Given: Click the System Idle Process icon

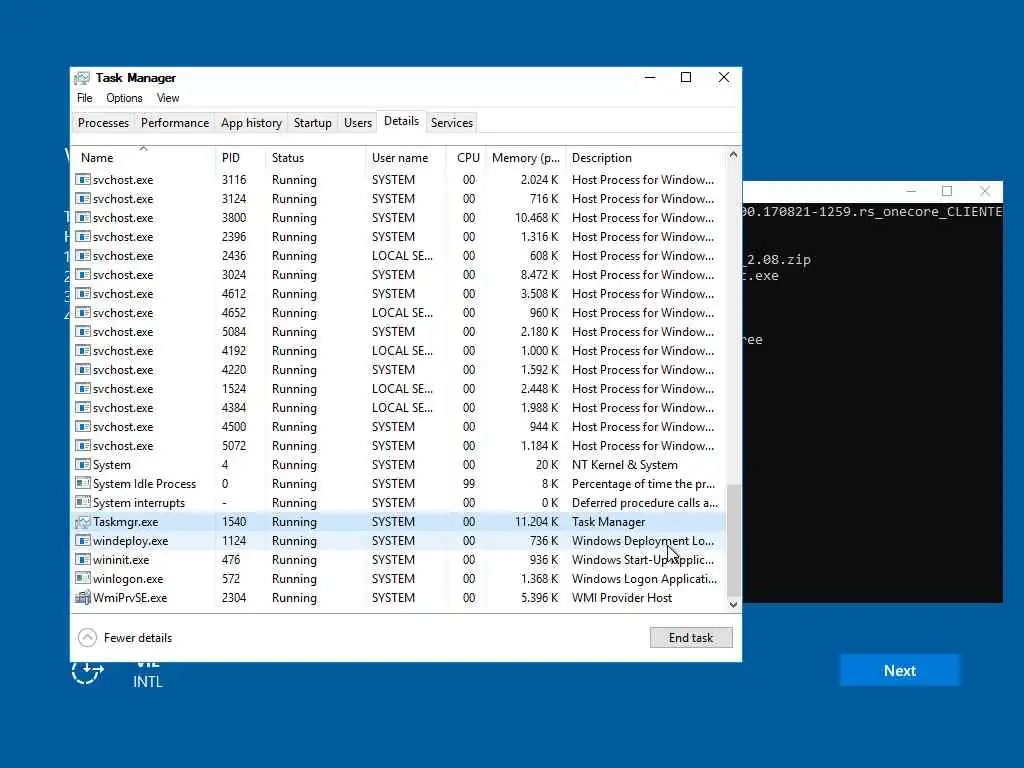Looking at the screenshot, I should 82,483.
